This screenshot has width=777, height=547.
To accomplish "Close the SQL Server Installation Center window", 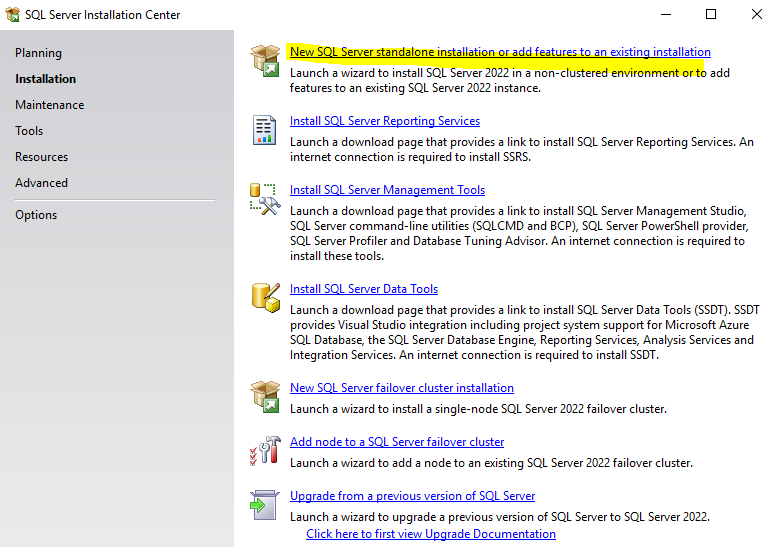I will (x=756, y=14).
